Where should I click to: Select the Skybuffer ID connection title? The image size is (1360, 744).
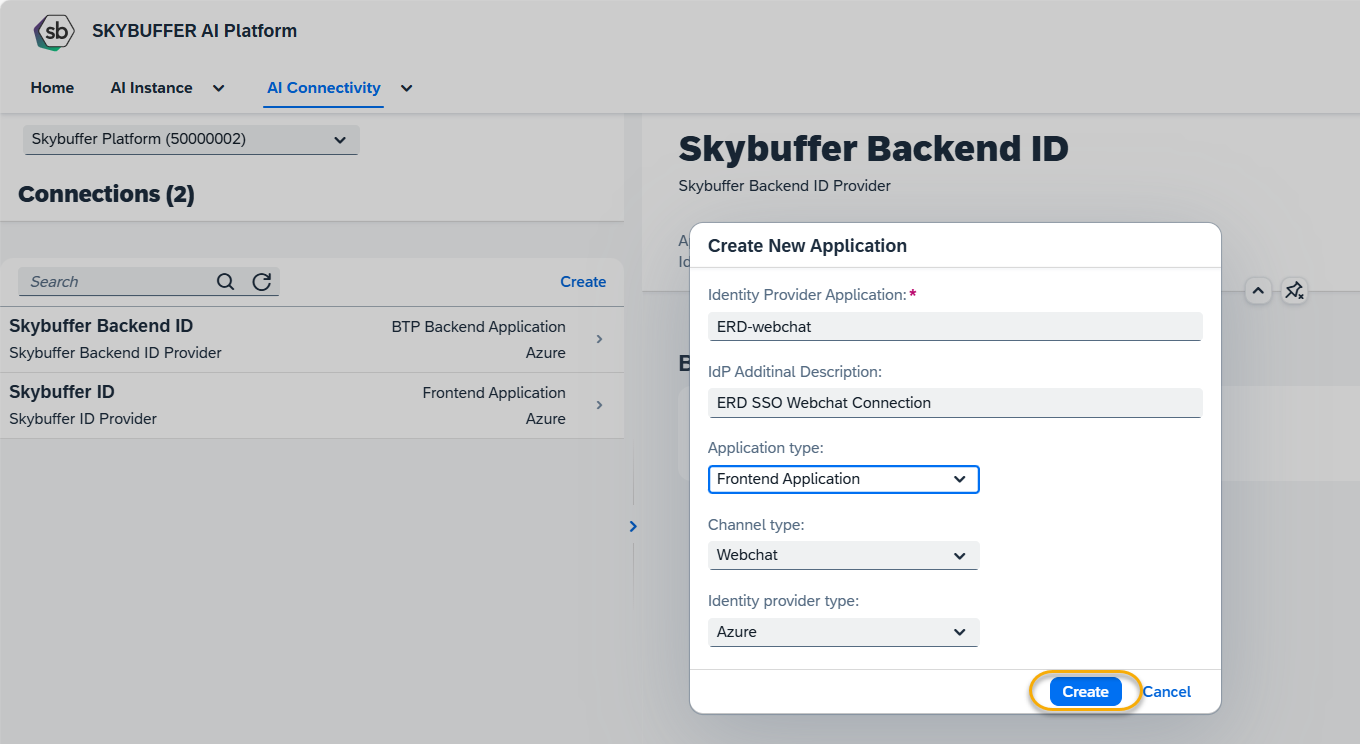(x=62, y=392)
